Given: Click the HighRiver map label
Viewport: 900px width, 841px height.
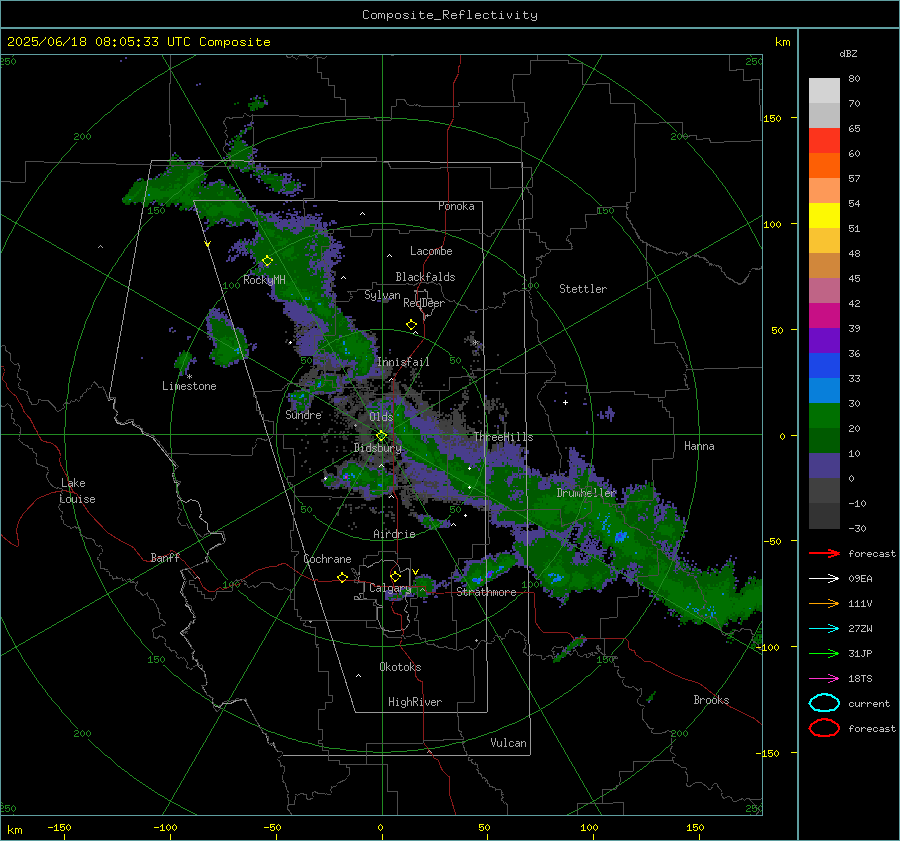Looking at the screenshot, I should pos(415,702).
